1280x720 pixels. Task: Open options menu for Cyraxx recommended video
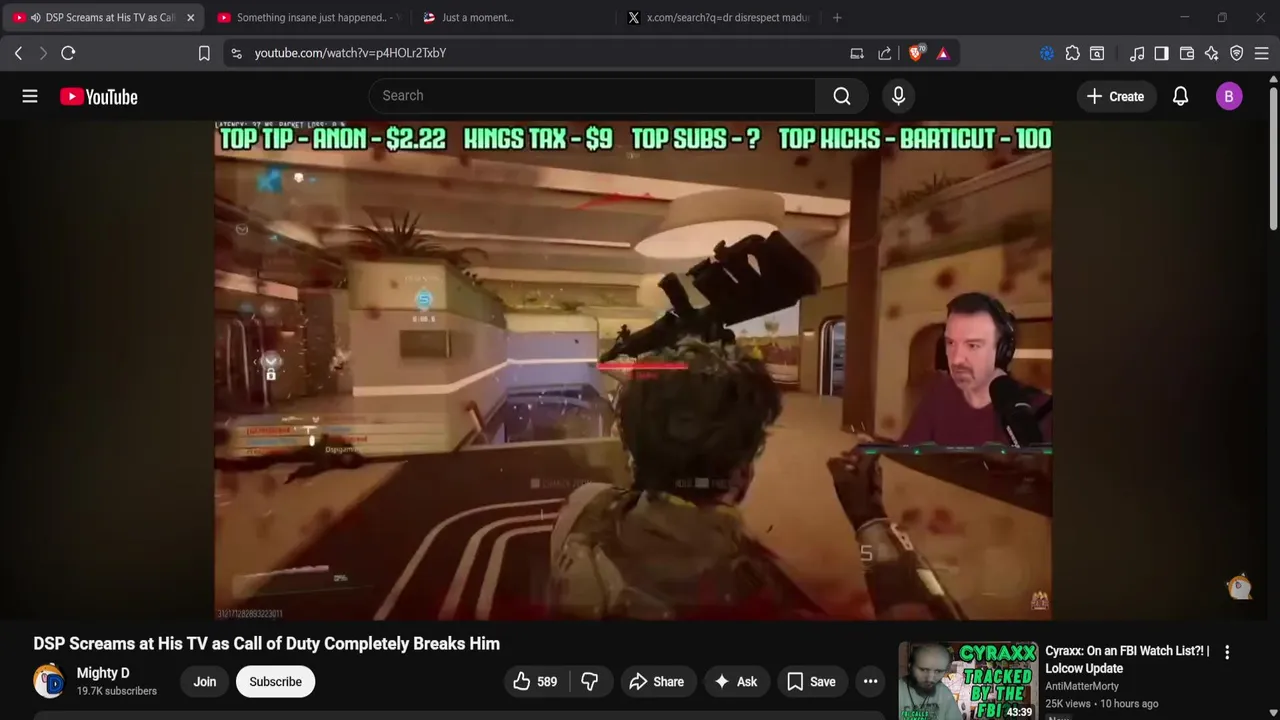[x=1227, y=652]
